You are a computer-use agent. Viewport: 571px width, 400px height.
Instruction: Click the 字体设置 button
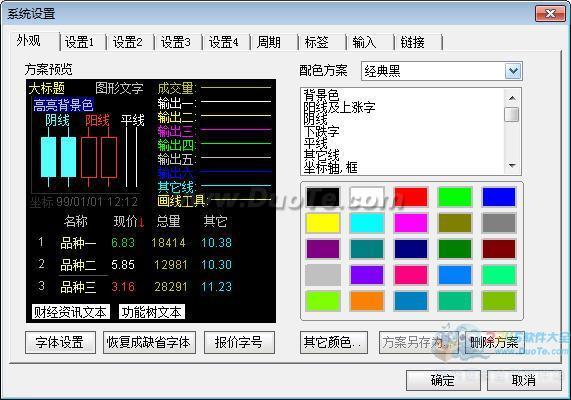click(60, 342)
